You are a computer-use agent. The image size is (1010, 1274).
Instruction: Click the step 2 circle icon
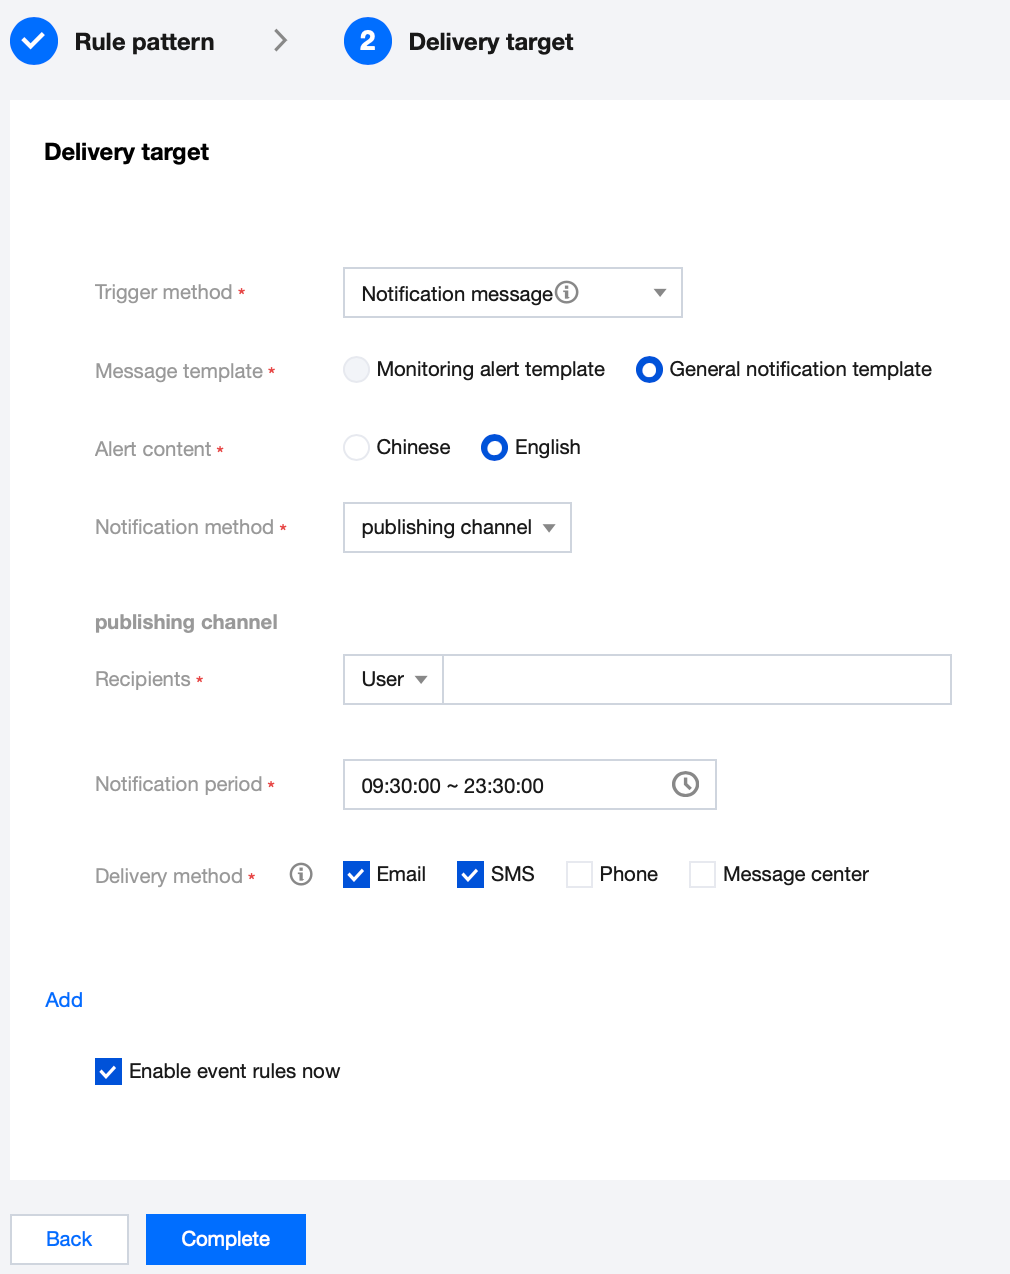point(367,41)
